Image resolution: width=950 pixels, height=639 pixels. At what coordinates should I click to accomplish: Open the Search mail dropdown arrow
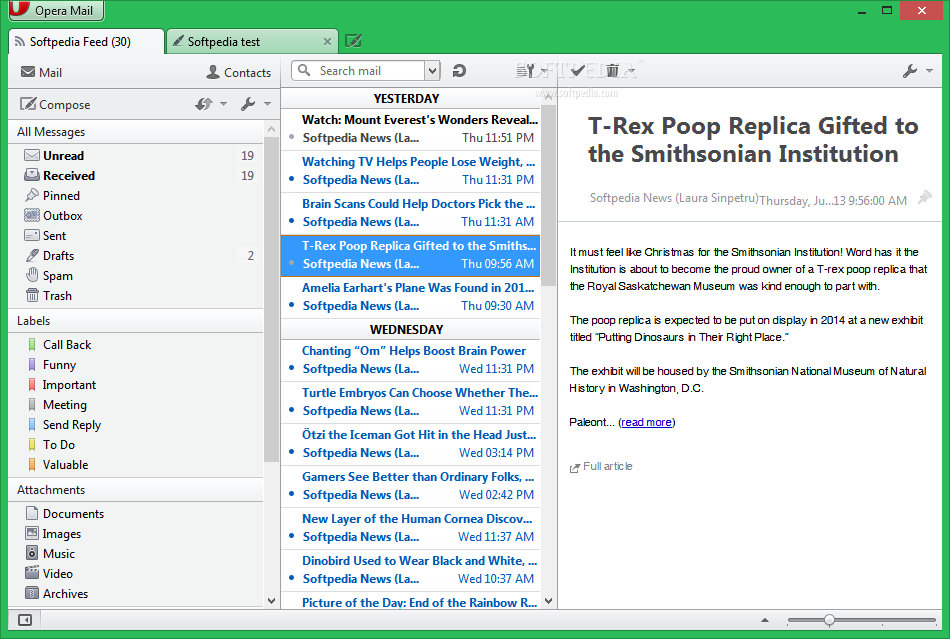[432, 71]
